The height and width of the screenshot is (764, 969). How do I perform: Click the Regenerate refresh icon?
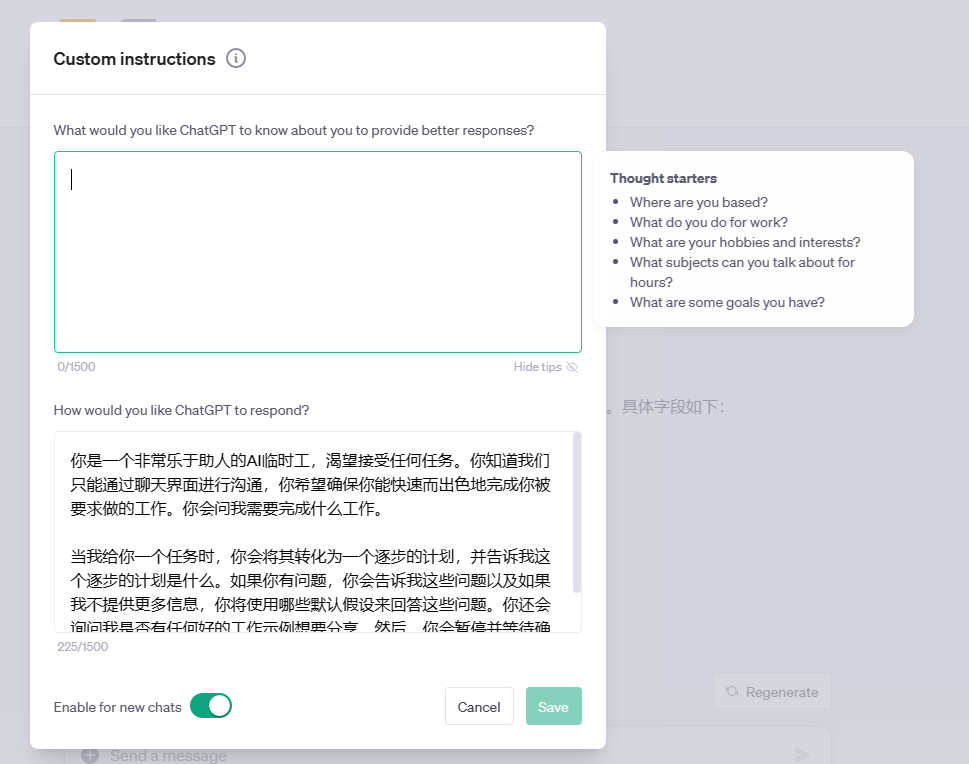732,691
